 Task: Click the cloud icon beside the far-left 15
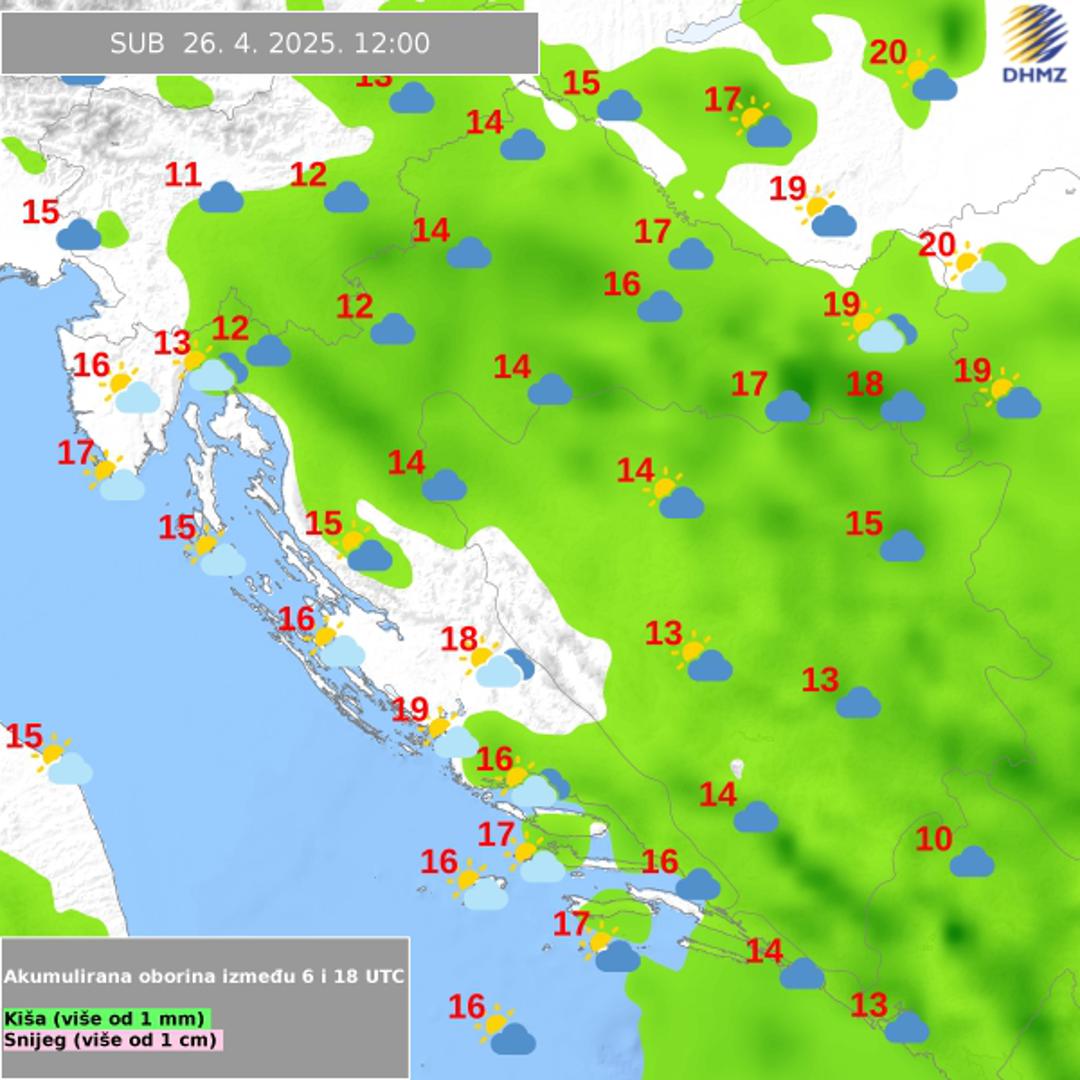[x=78, y=234]
